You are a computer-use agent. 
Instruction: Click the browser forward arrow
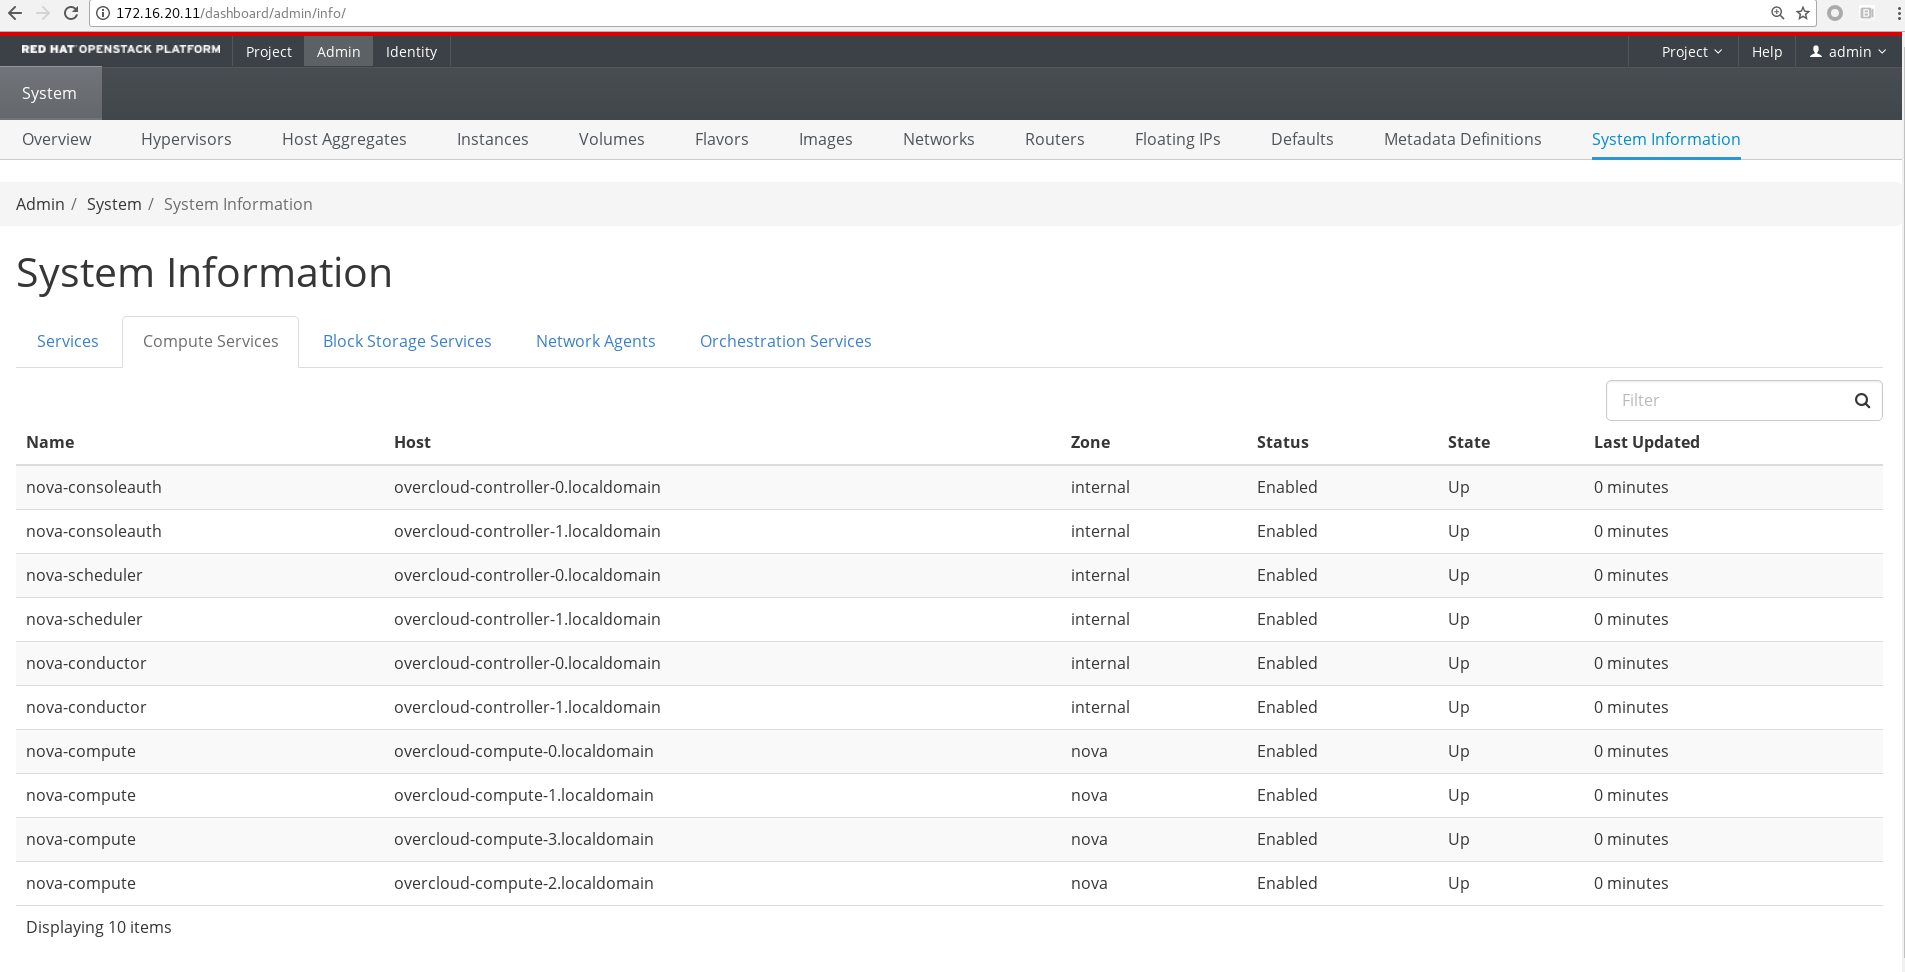point(42,13)
